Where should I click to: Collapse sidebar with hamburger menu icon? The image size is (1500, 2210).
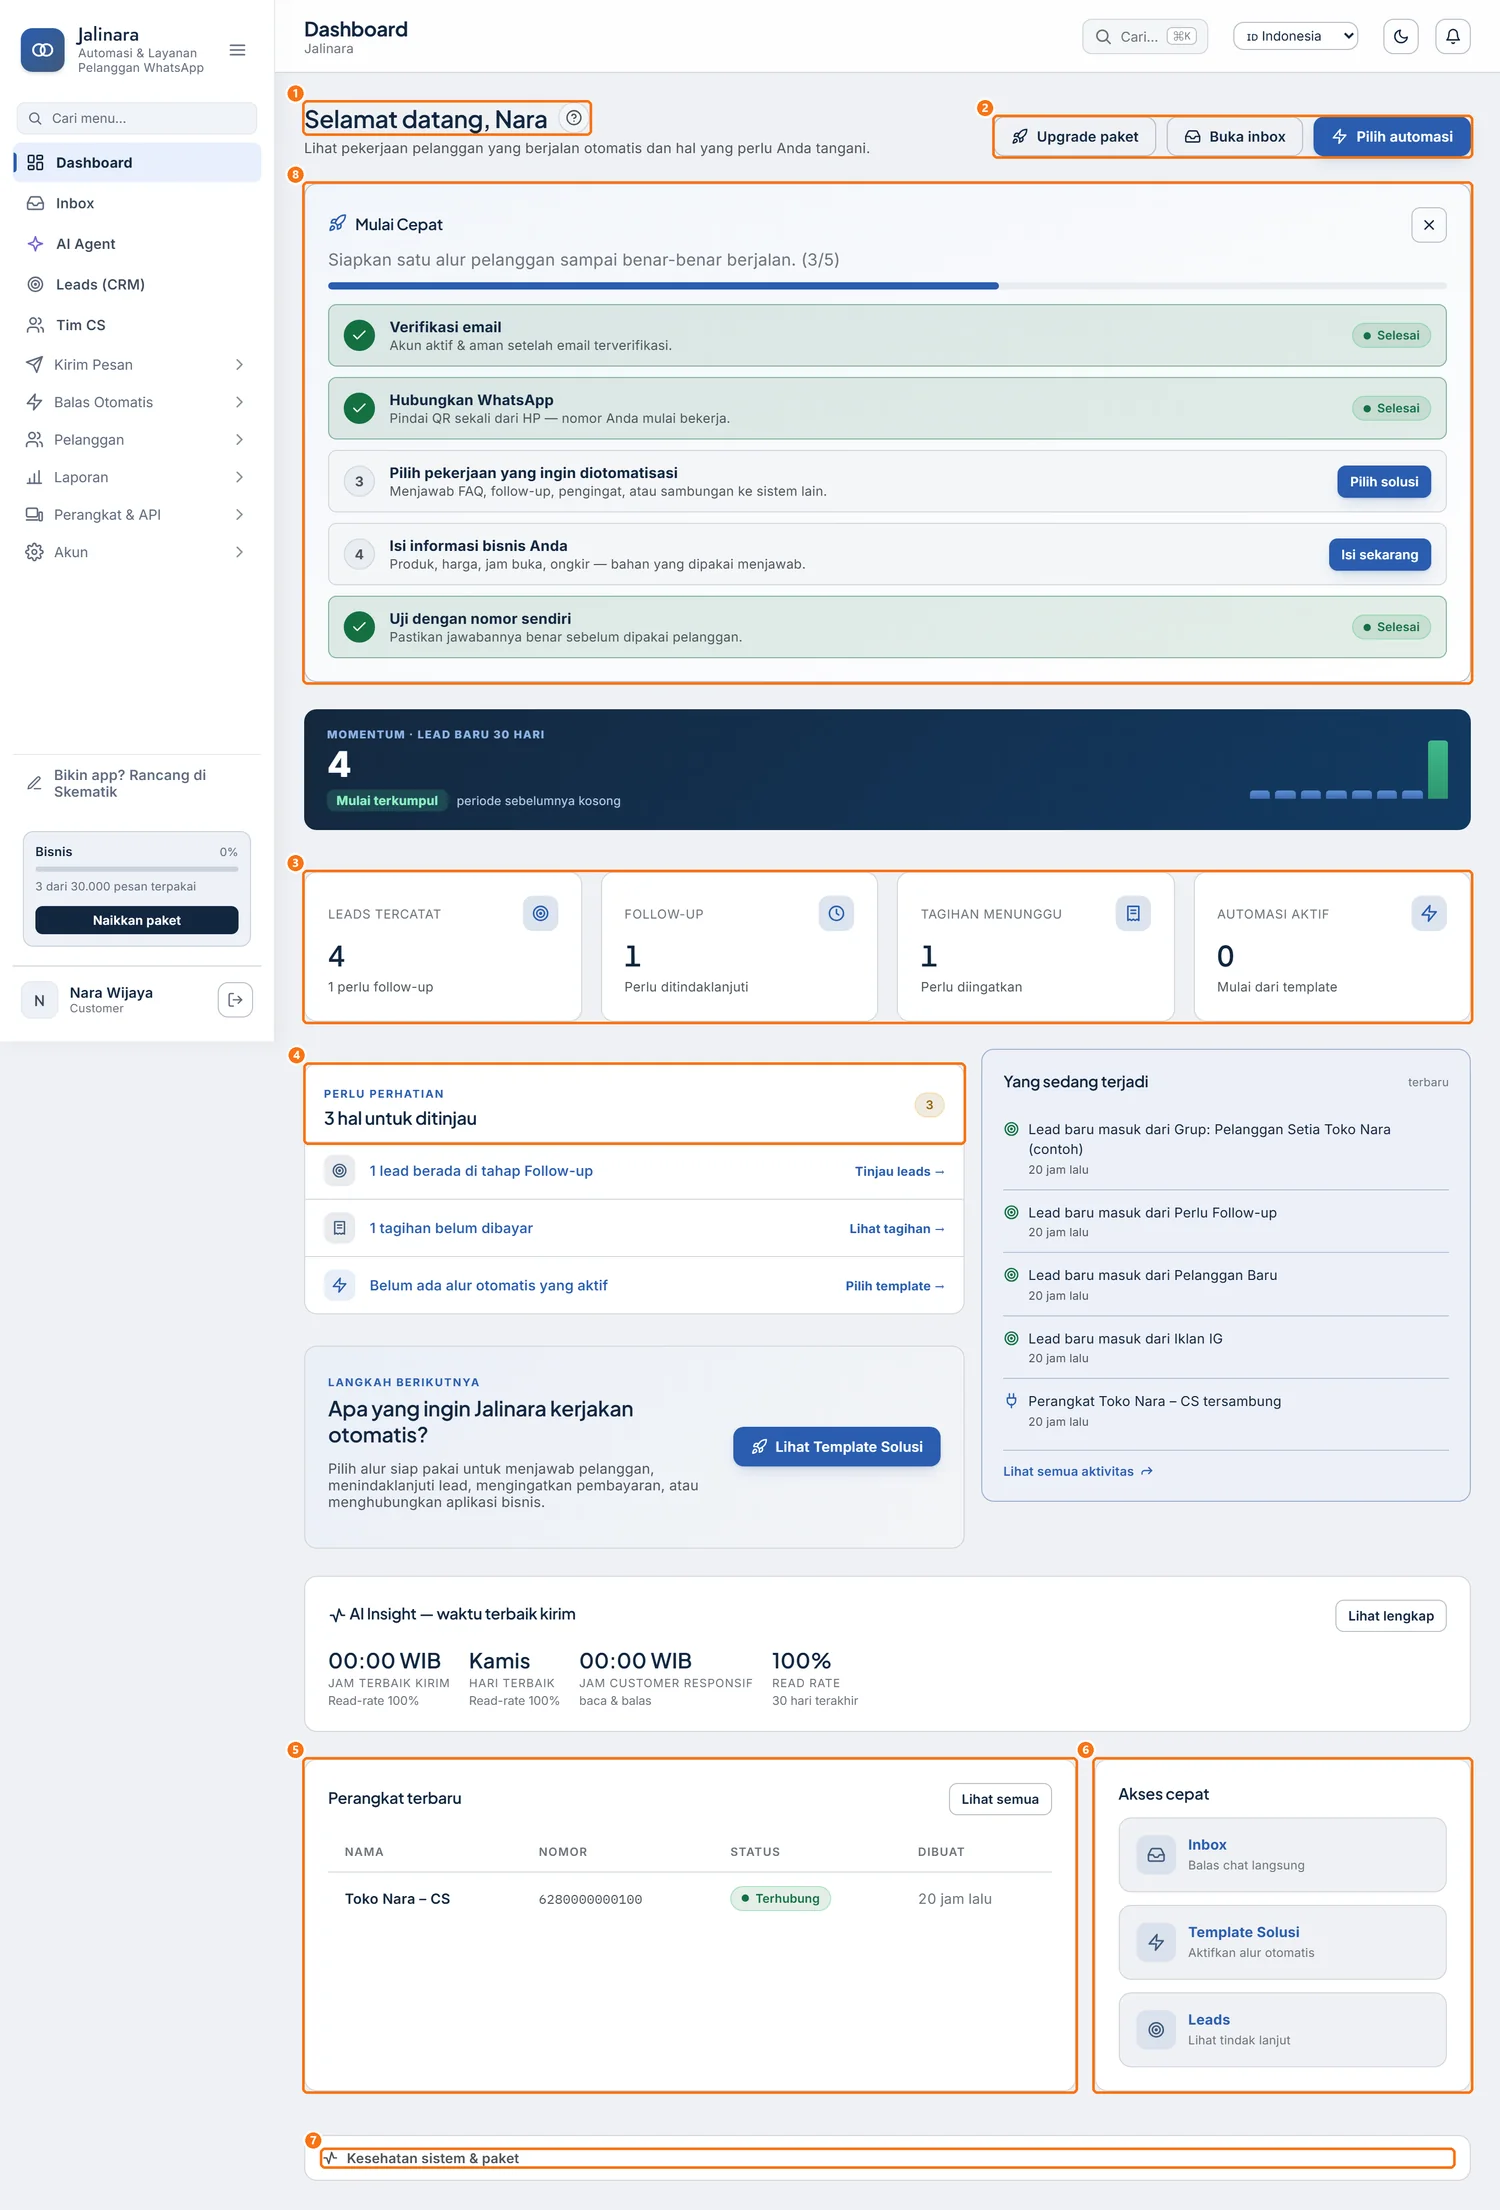tap(237, 50)
